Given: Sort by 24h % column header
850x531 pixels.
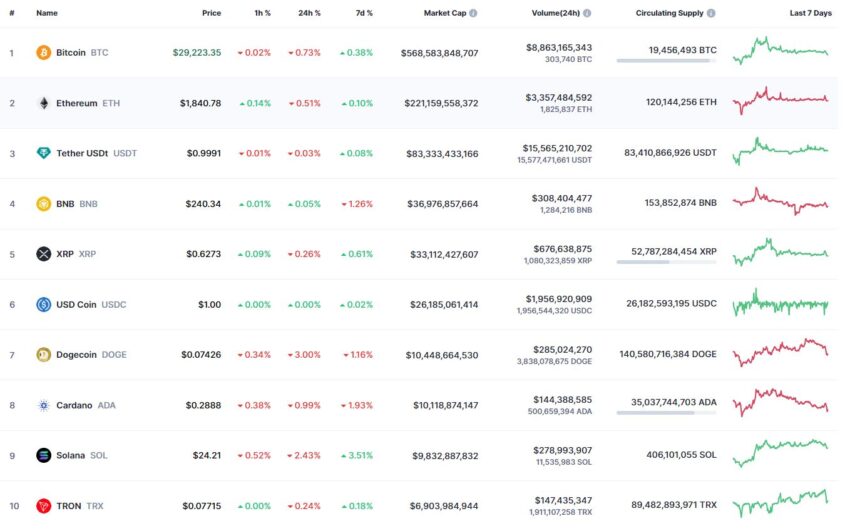Looking at the screenshot, I should (310, 13).
